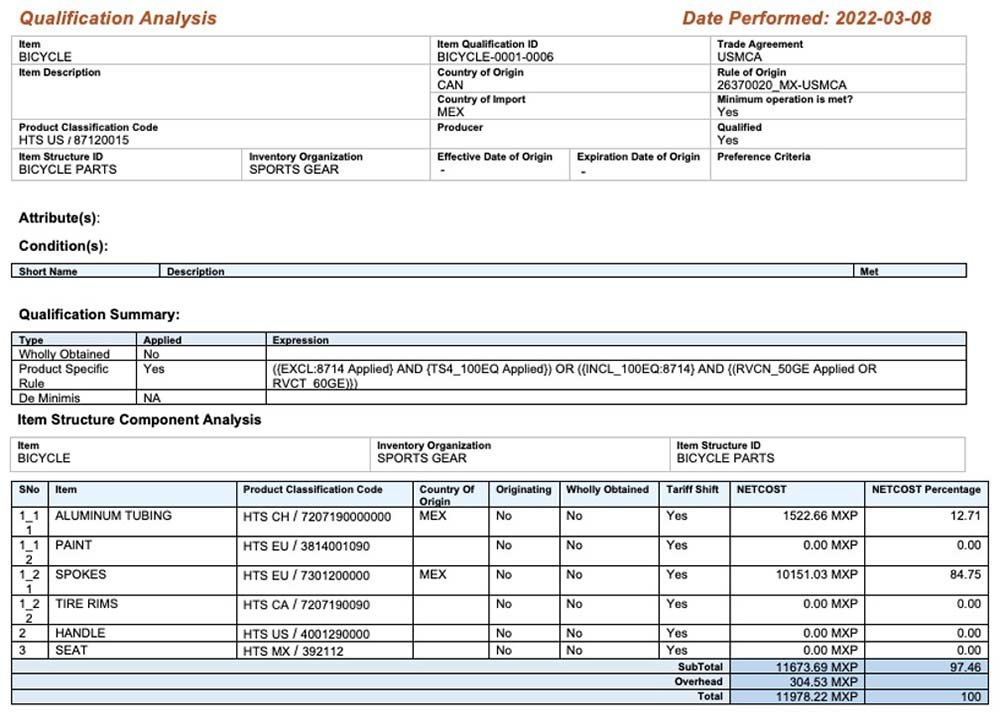The image size is (1000, 724).
Task: Click the Trade Agreement value USMCA
Action: pyautogui.click(x=742, y=57)
